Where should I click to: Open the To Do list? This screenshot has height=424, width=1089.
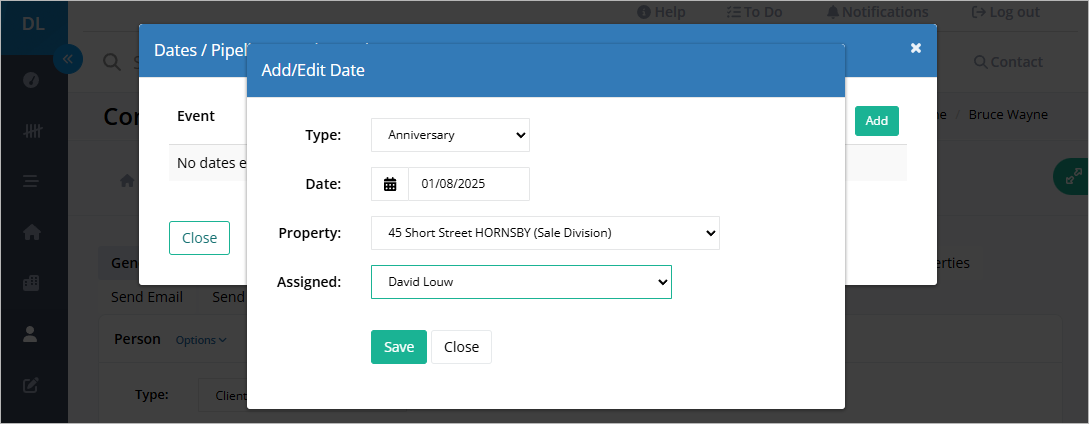pos(754,12)
